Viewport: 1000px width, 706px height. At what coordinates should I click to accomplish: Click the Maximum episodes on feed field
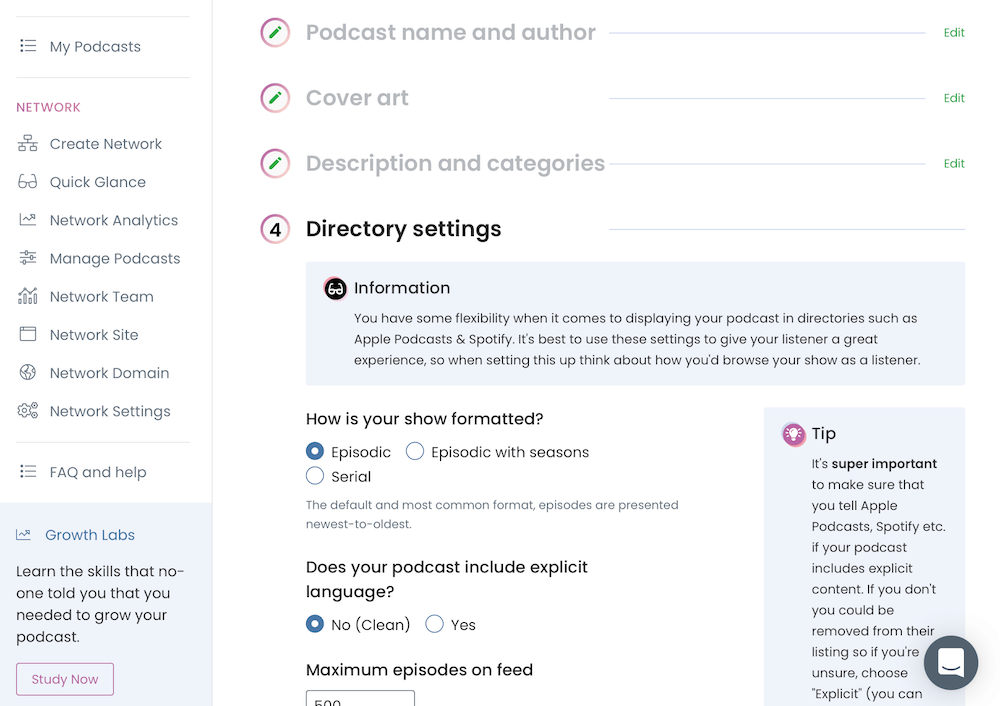[x=360, y=698]
